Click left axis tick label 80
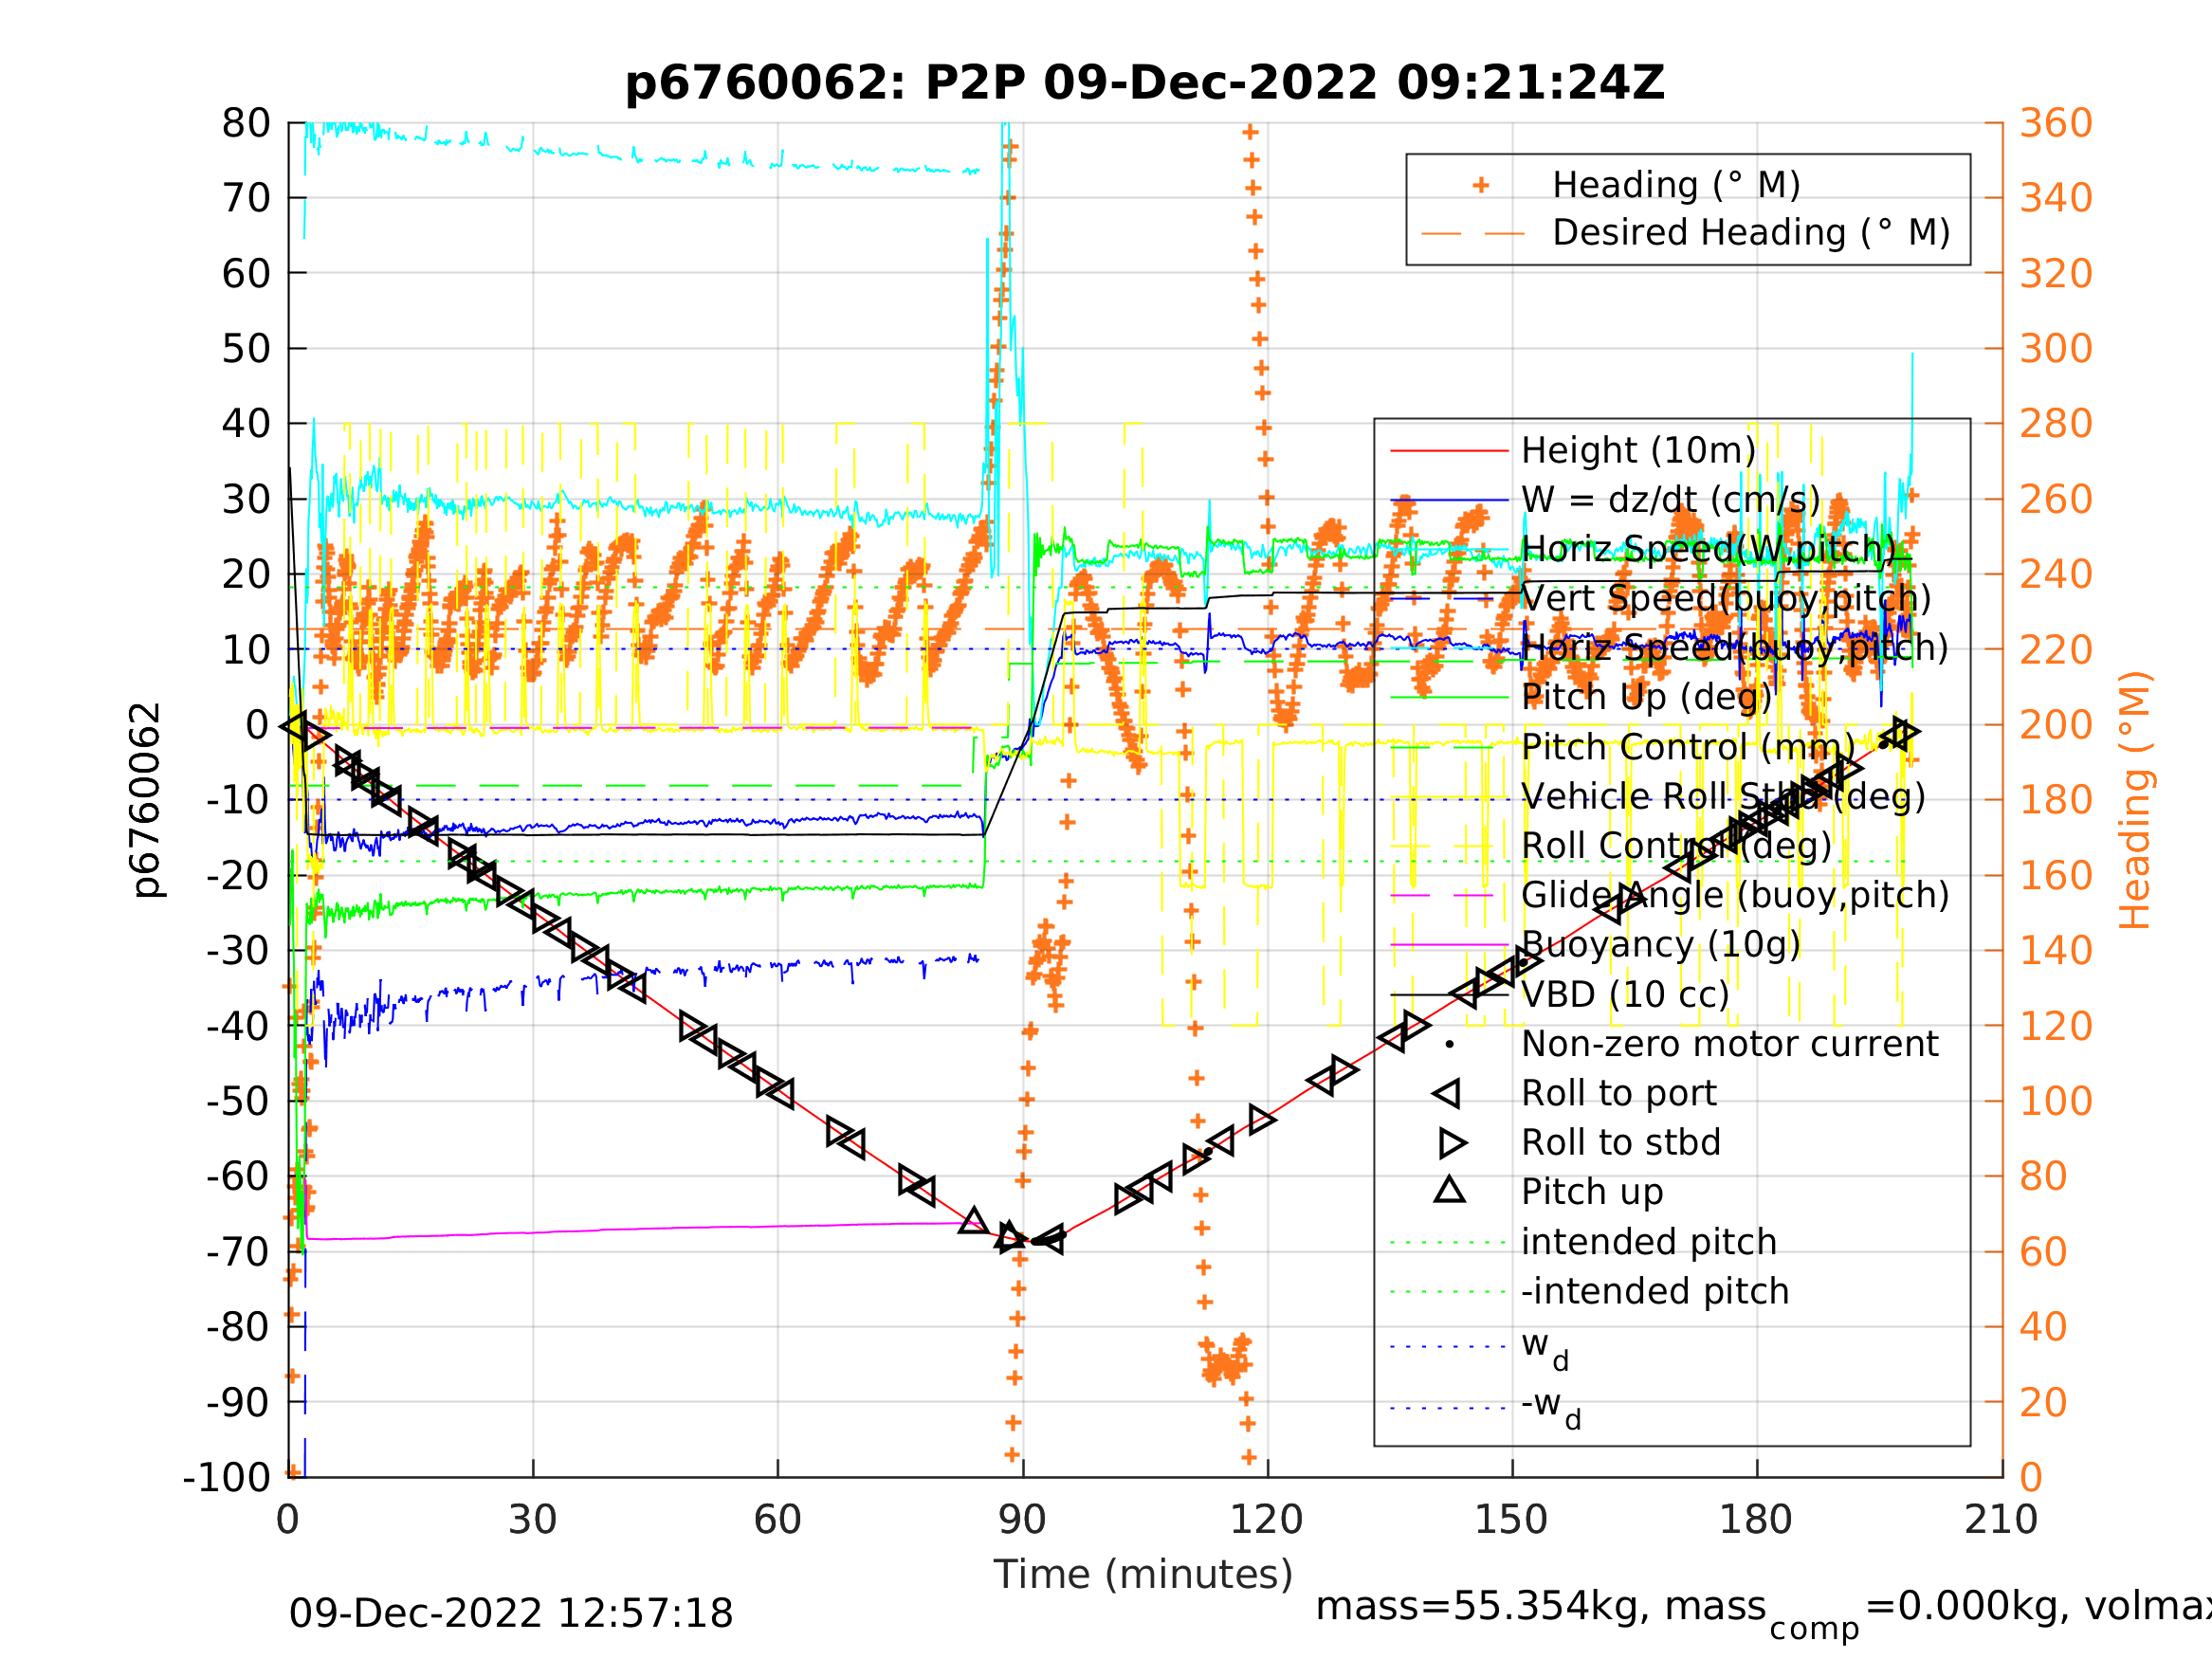The height and width of the screenshot is (1659, 2212). click(x=246, y=124)
